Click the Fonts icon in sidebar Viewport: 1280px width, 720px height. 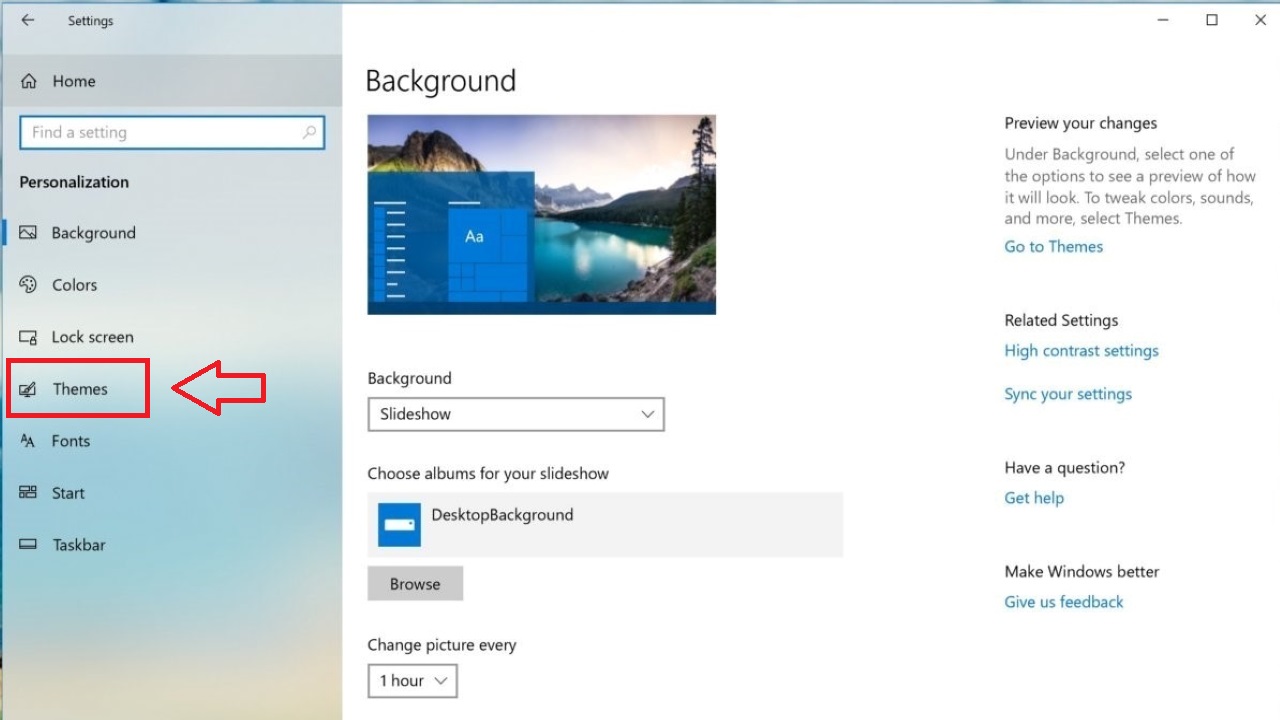pyautogui.click(x=28, y=441)
